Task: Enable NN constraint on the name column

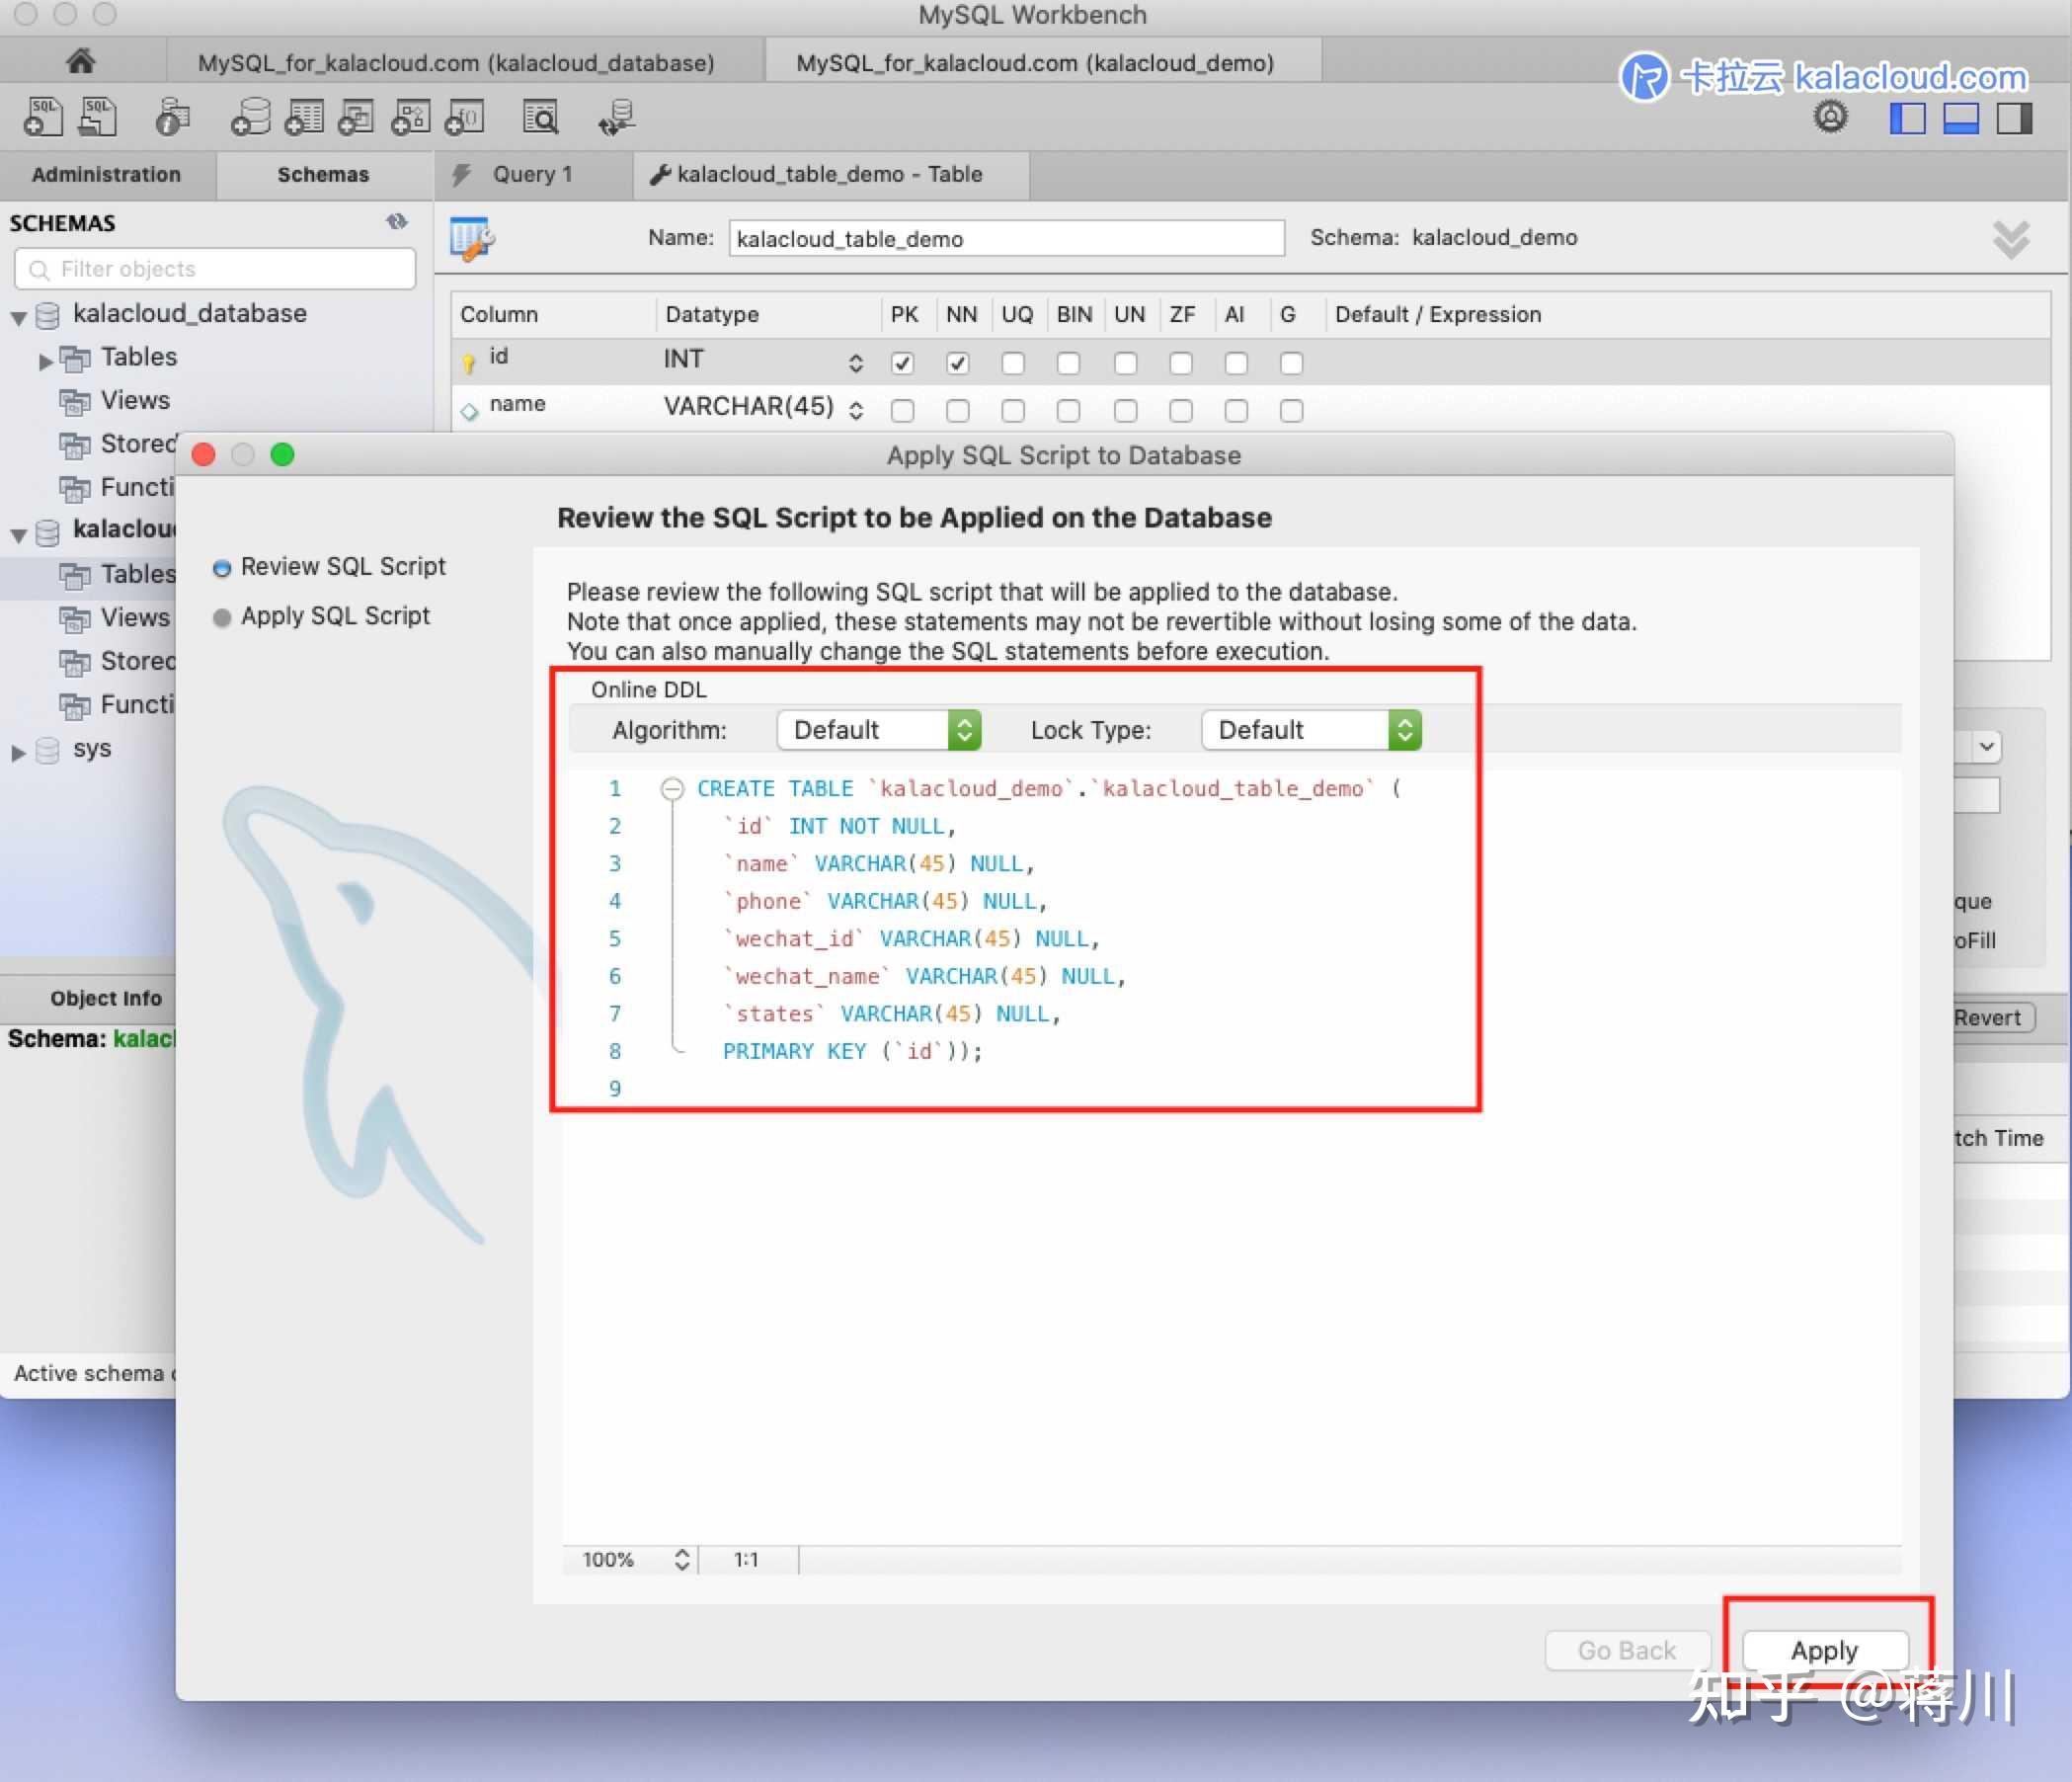Action: click(x=957, y=410)
